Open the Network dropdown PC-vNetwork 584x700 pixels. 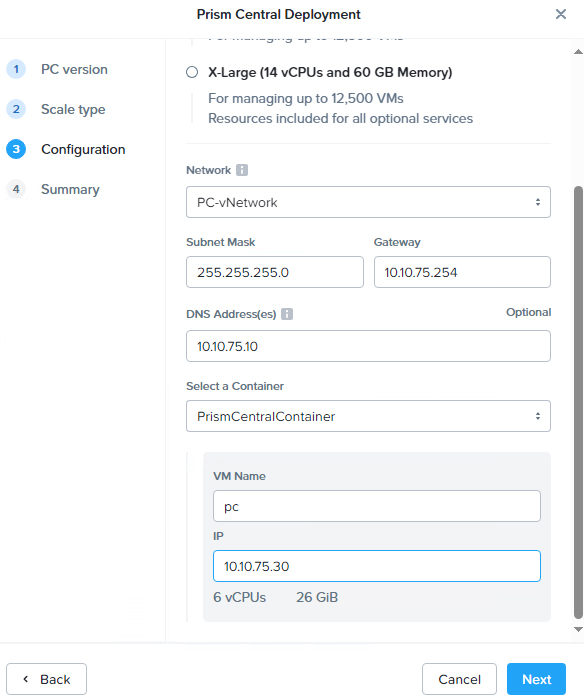(368, 202)
